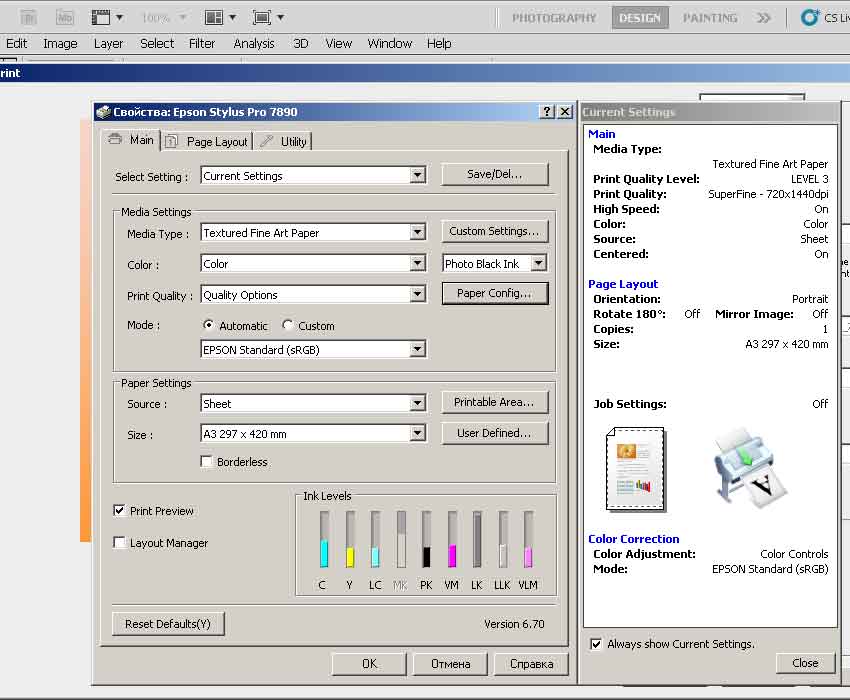
Task: Click the Save/Del... button
Action: coord(494,174)
